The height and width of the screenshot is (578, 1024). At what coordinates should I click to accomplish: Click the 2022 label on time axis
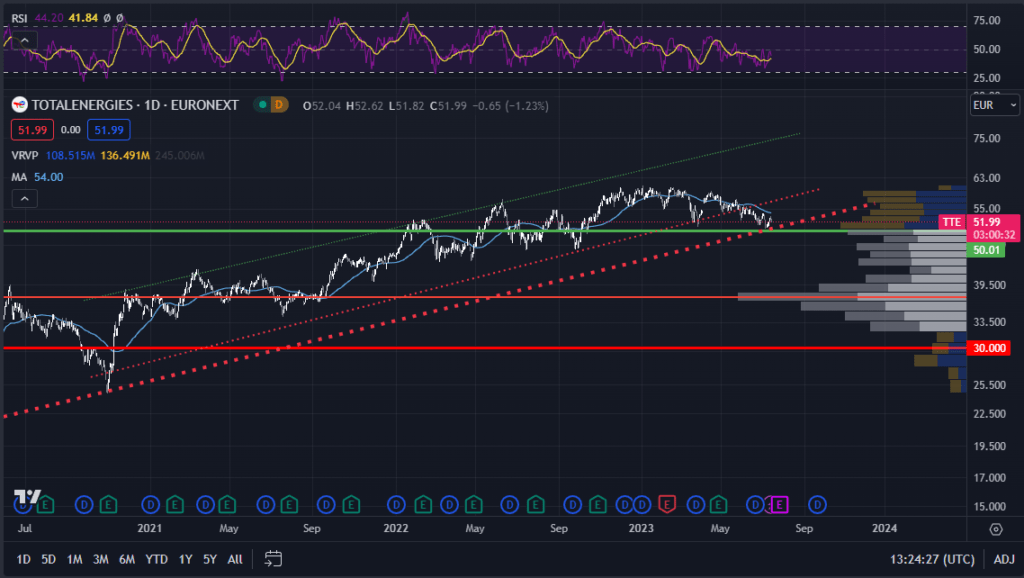pos(396,528)
